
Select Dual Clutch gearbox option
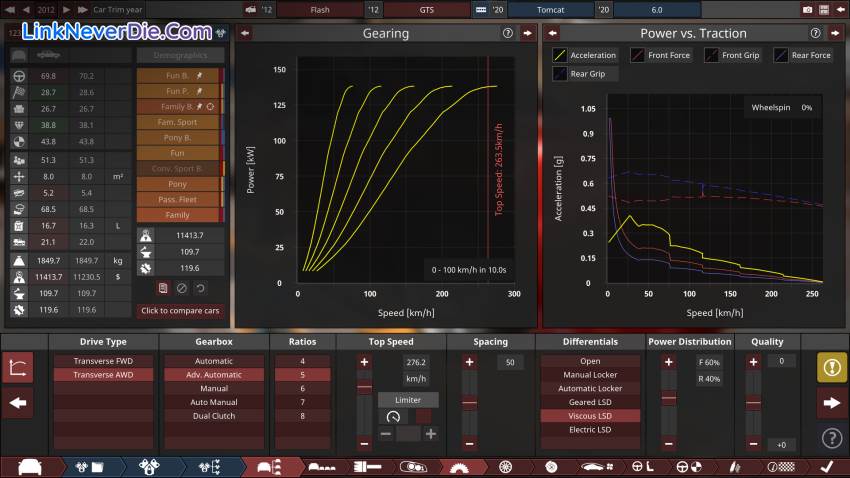[x=214, y=416]
